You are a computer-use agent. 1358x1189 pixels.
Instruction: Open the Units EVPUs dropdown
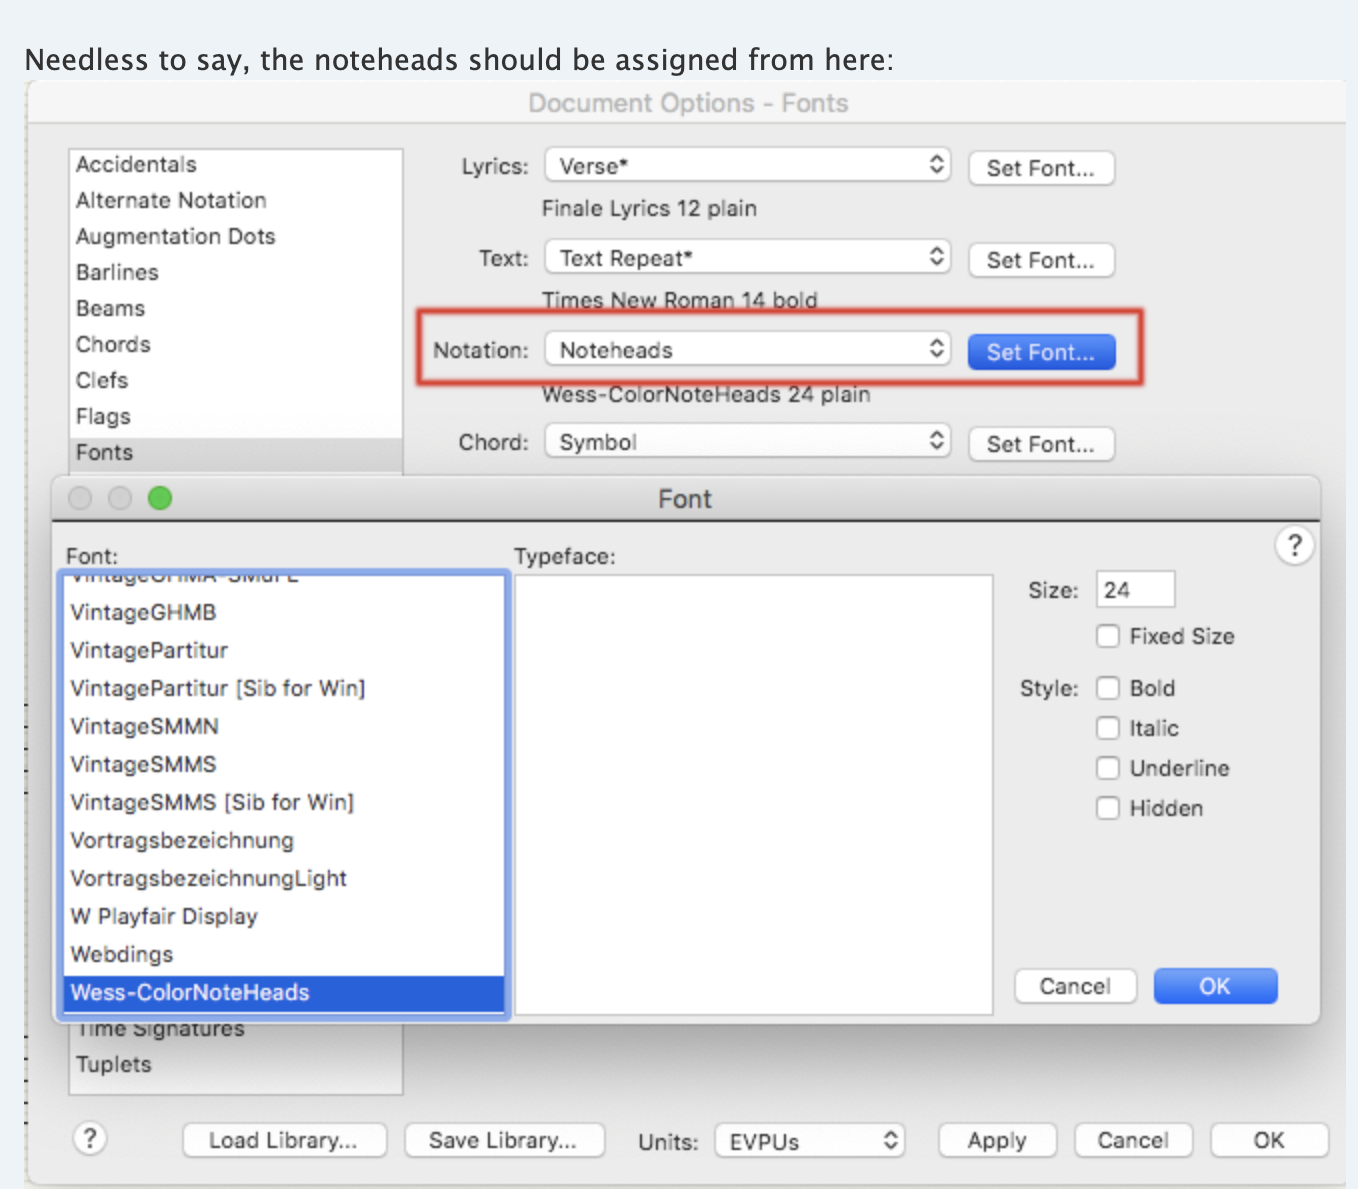point(809,1141)
